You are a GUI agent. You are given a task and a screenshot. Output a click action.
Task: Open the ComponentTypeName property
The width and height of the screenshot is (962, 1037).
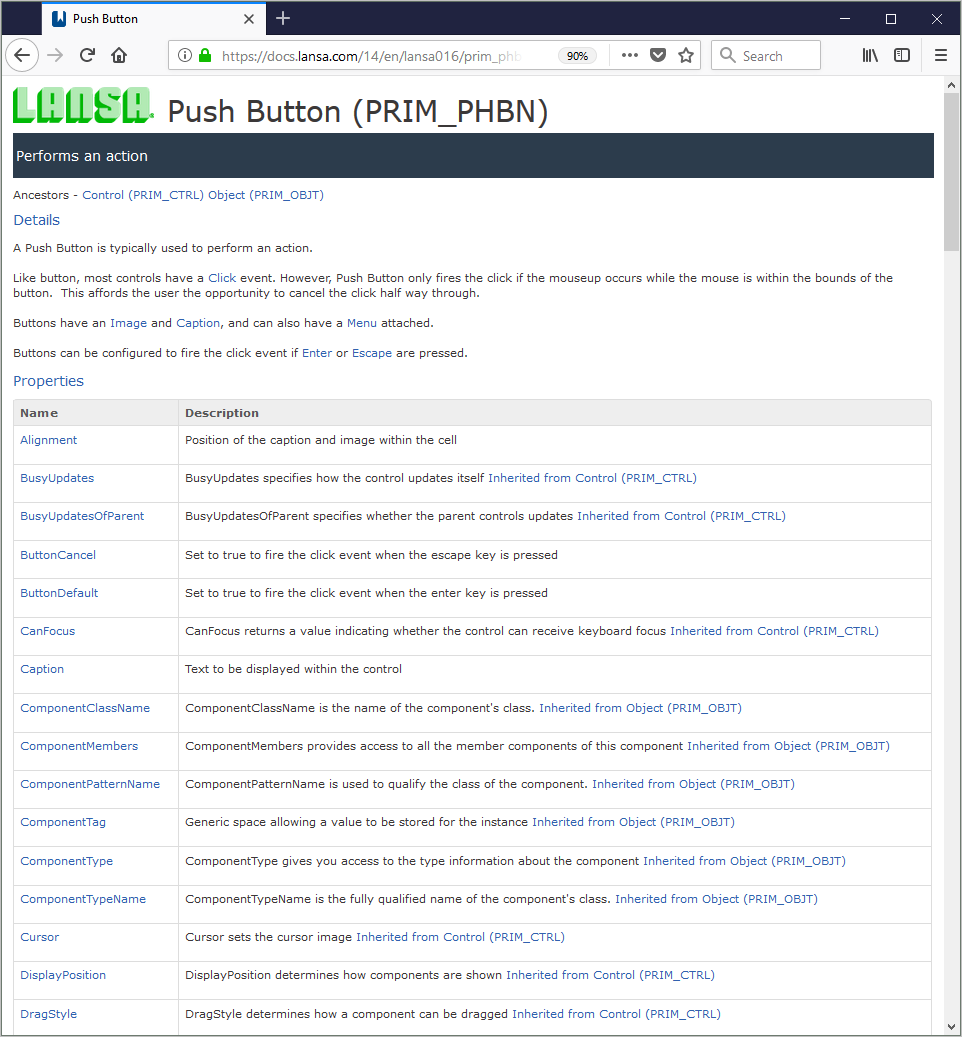(x=83, y=899)
